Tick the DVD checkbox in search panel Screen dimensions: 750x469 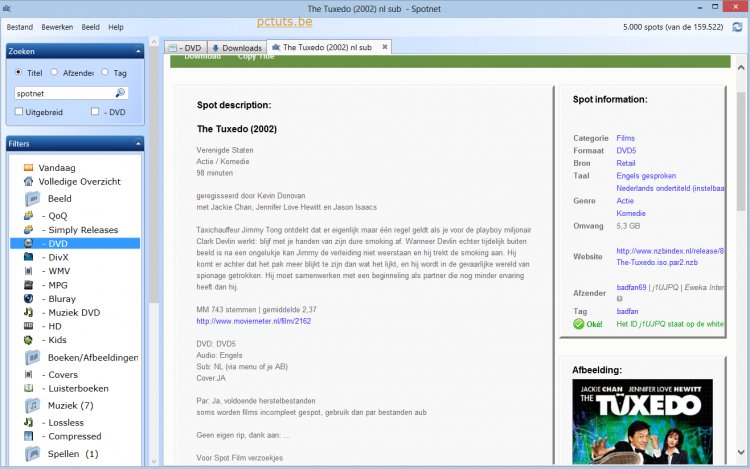[x=94, y=112]
